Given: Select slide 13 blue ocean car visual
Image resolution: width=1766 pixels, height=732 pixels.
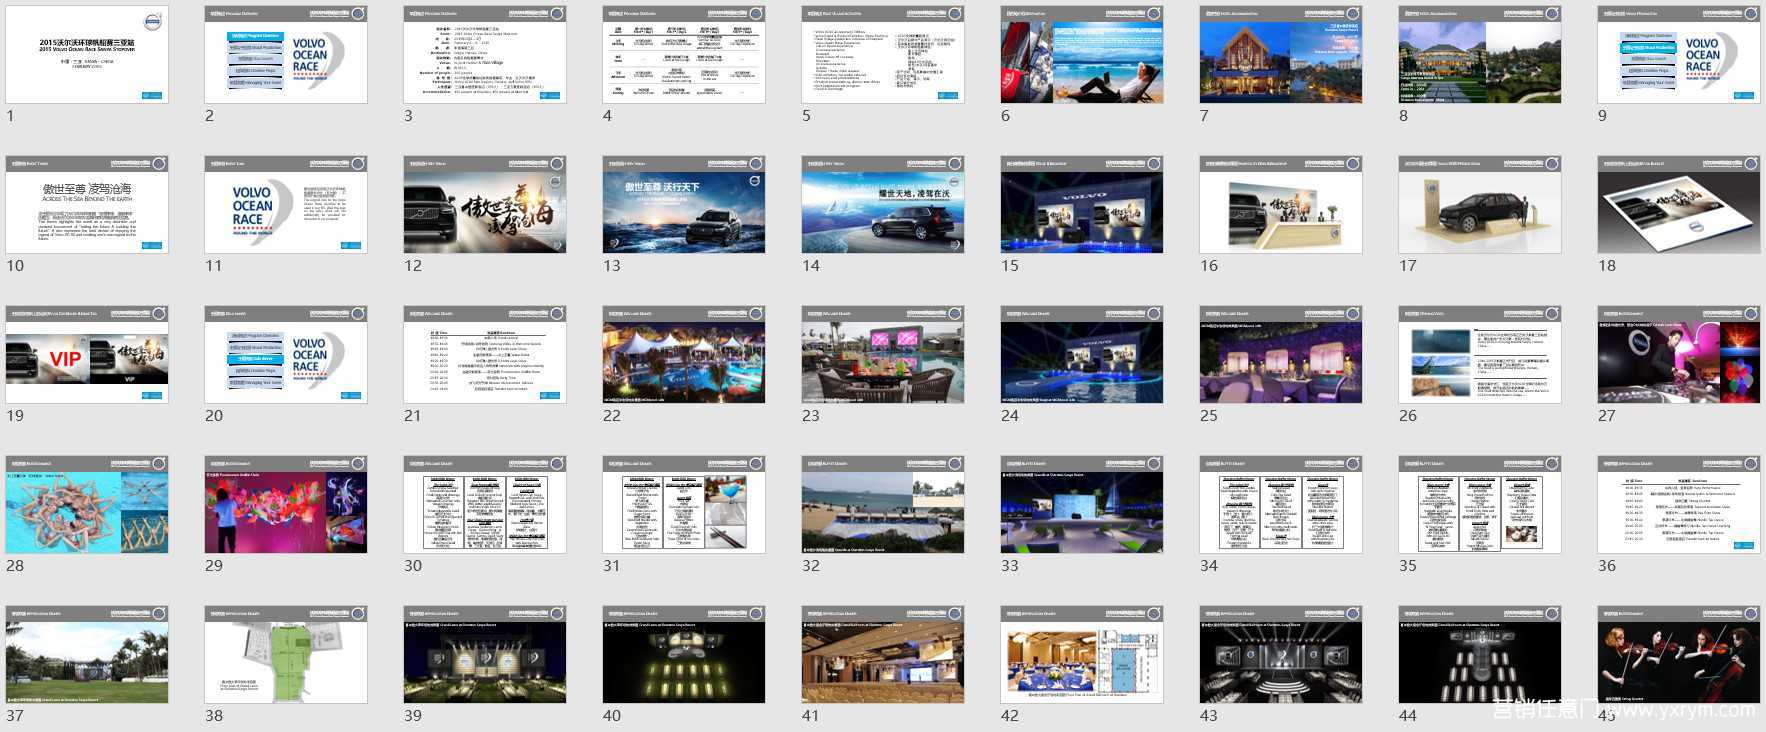Looking at the screenshot, I should pos(684,204).
